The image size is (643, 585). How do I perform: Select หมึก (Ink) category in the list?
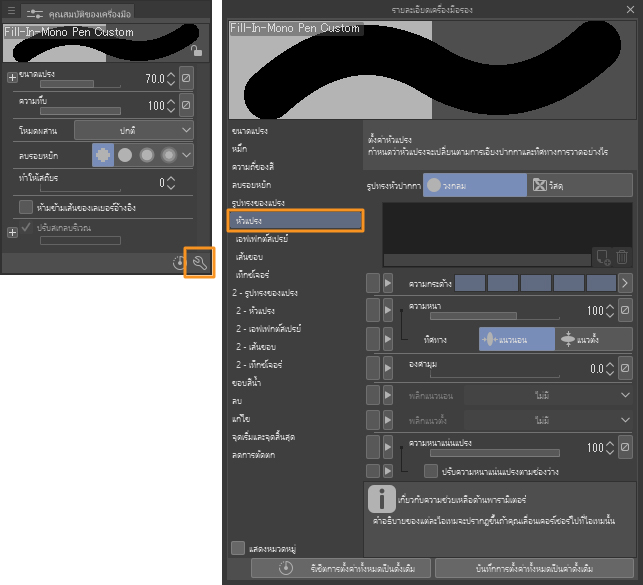tap(240, 147)
